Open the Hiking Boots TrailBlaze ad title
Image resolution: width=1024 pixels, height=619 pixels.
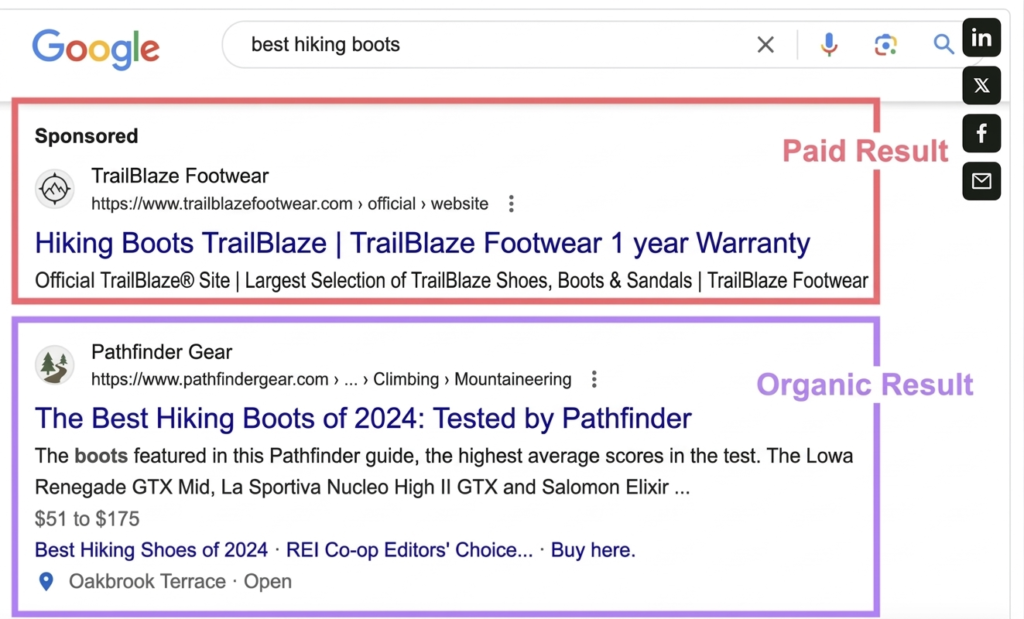tap(423, 243)
